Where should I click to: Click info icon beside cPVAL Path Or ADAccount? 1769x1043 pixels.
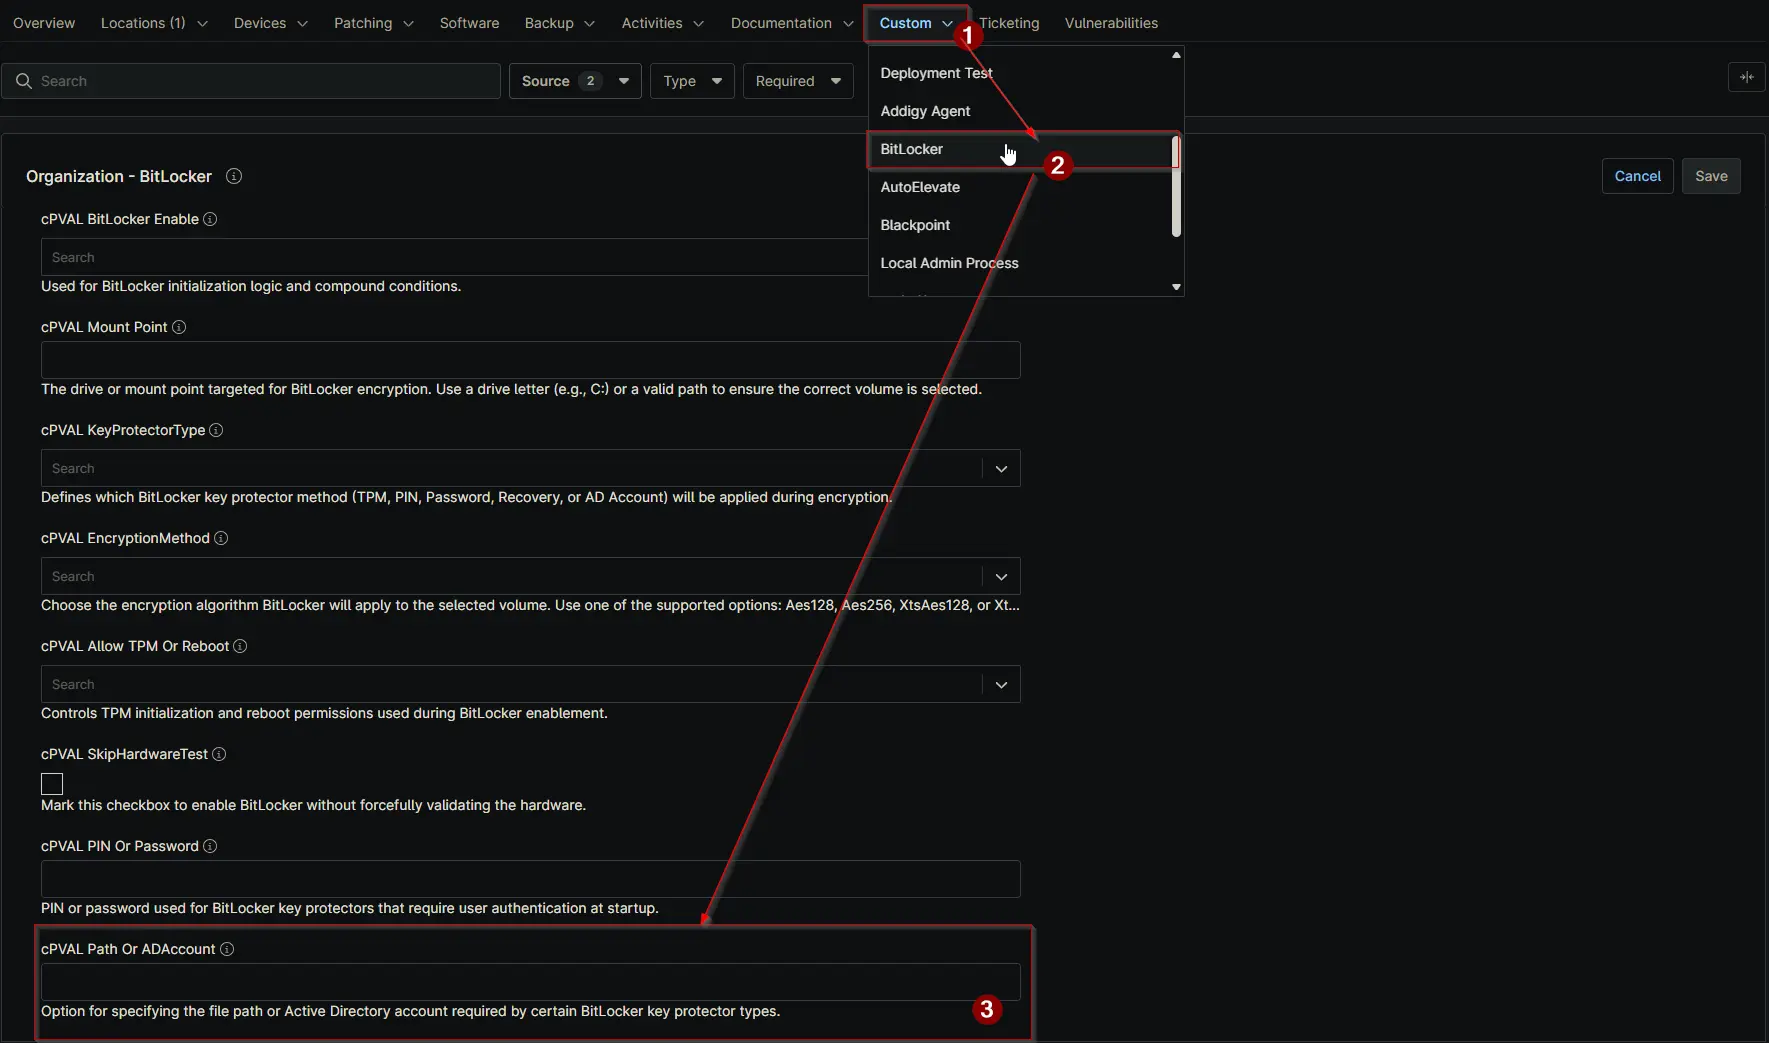click(228, 949)
